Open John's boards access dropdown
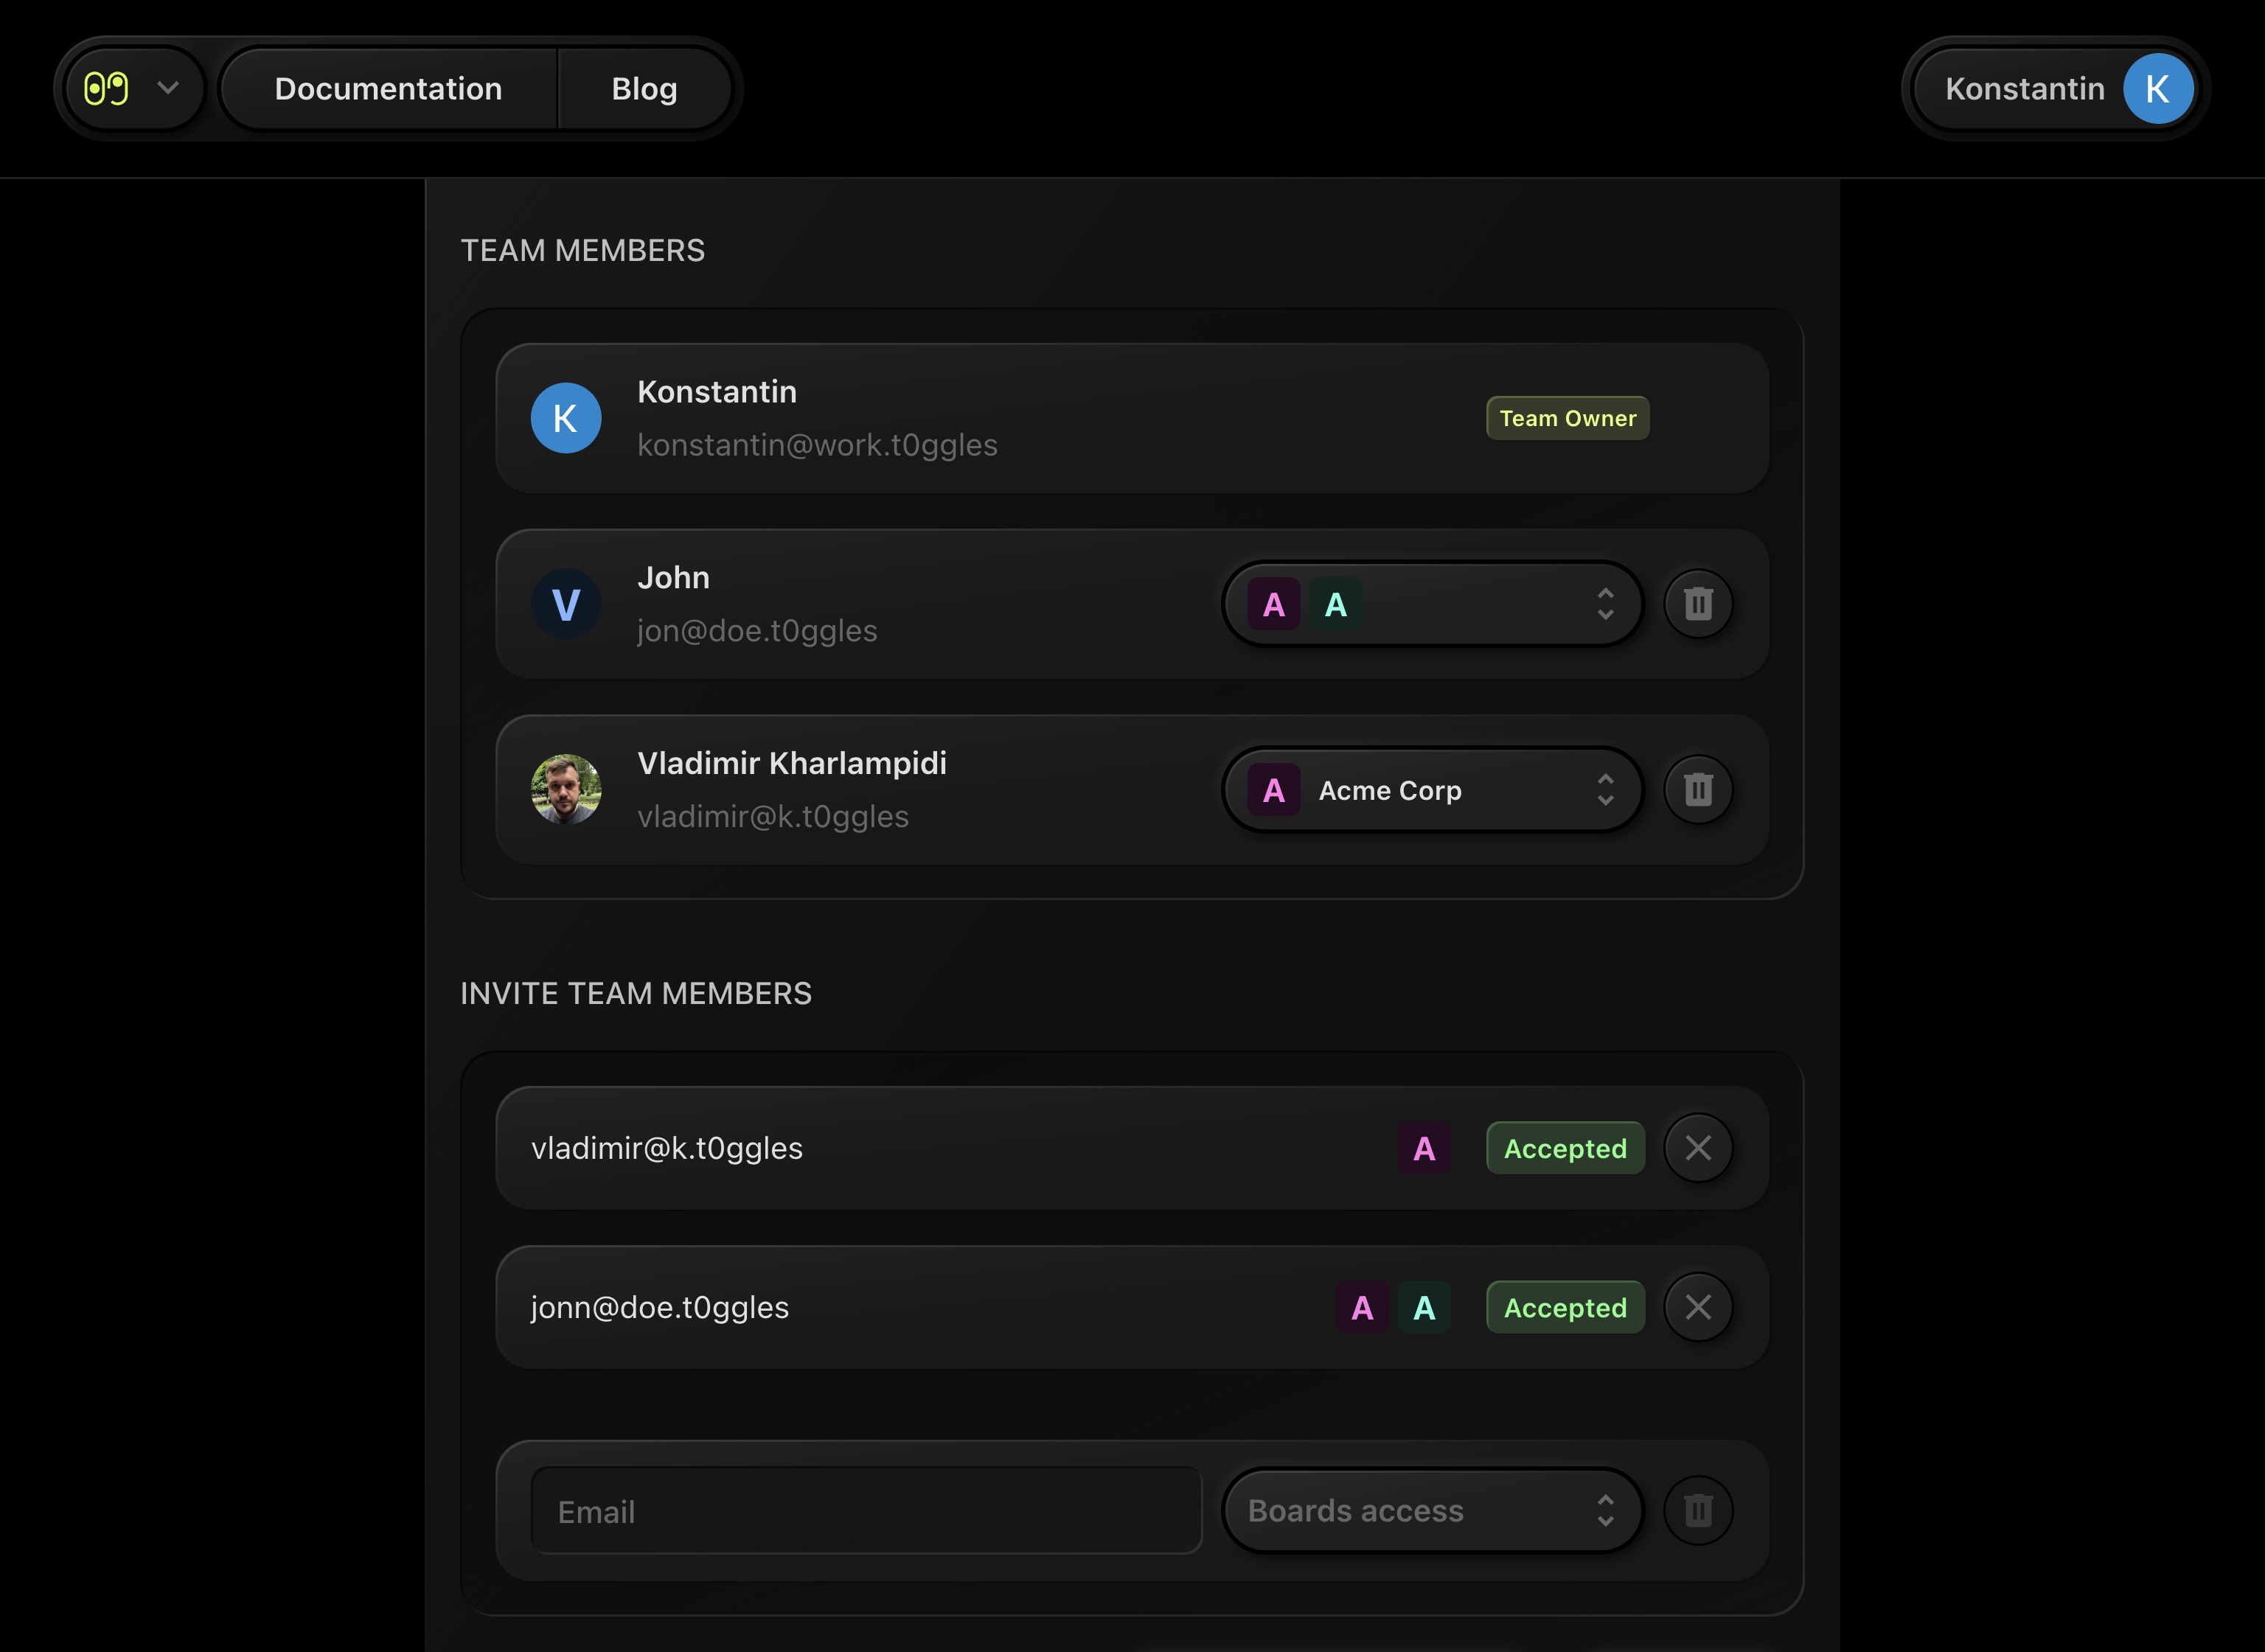Viewport: 2265px width, 1652px height. coord(1431,604)
